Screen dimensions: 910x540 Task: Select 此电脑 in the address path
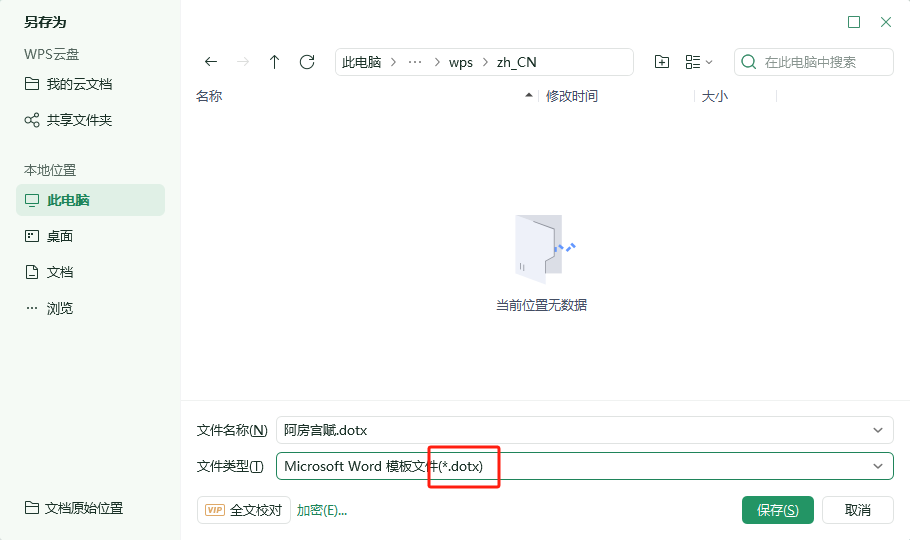pyautogui.click(x=361, y=62)
